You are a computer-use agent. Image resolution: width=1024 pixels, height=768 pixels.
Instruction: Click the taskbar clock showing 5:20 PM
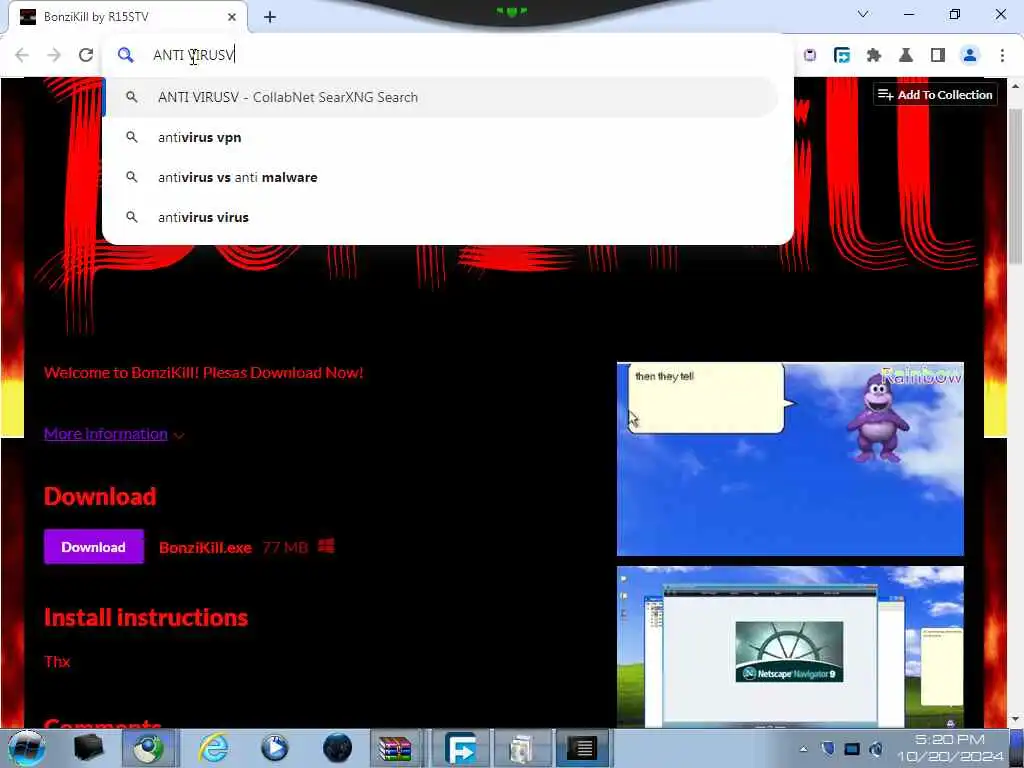pos(950,748)
